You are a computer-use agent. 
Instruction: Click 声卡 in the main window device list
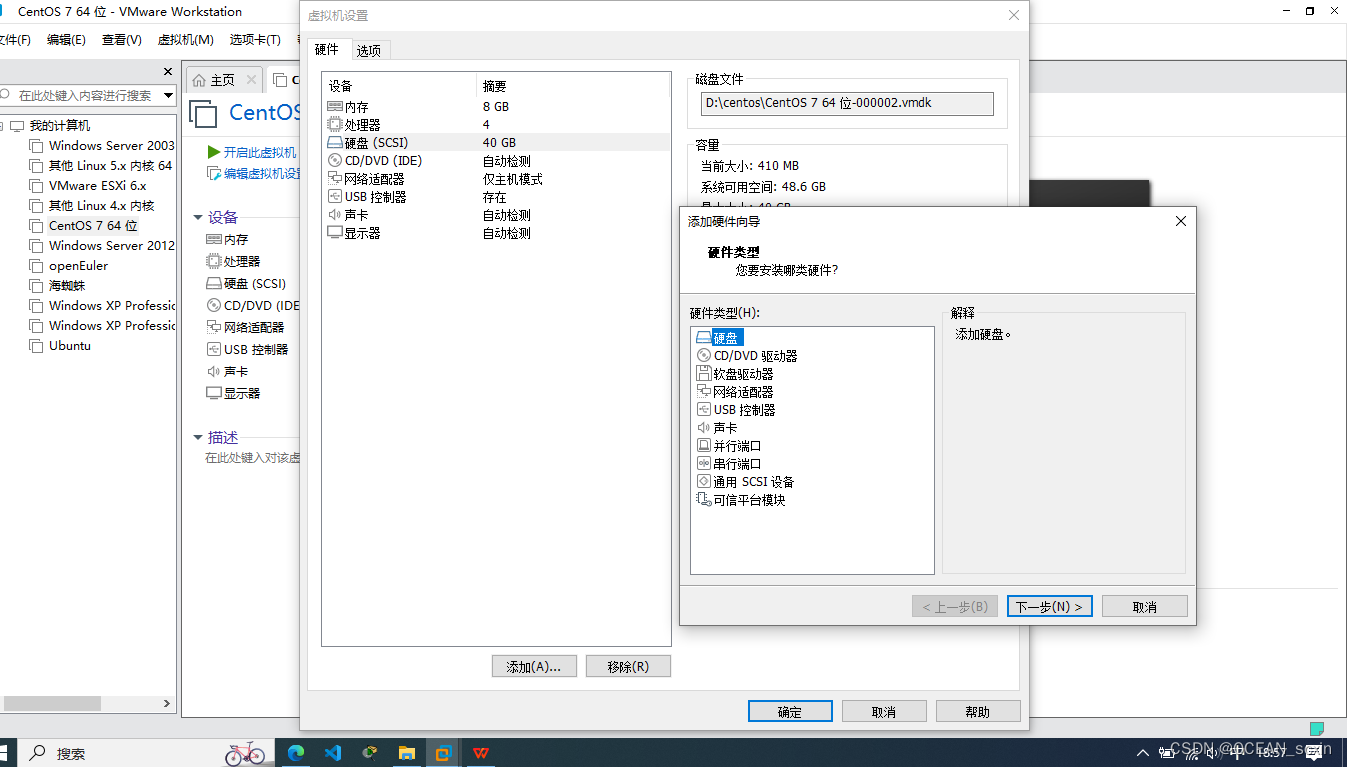click(227, 371)
